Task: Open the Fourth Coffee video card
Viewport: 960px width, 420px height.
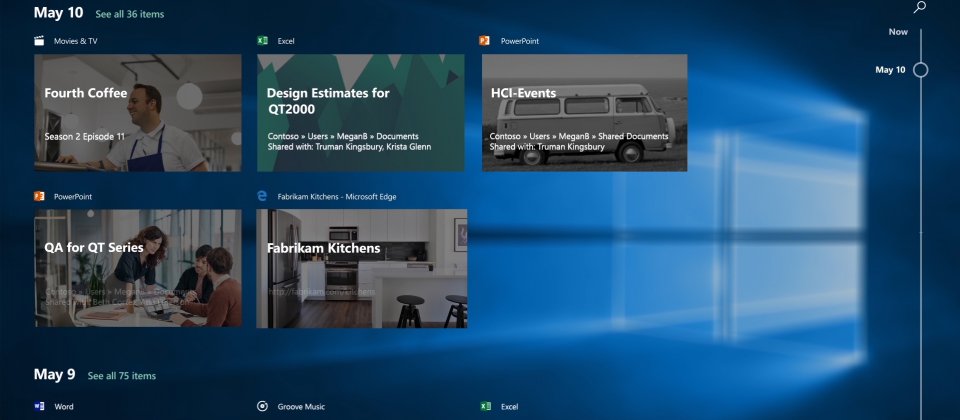Action: (138, 113)
